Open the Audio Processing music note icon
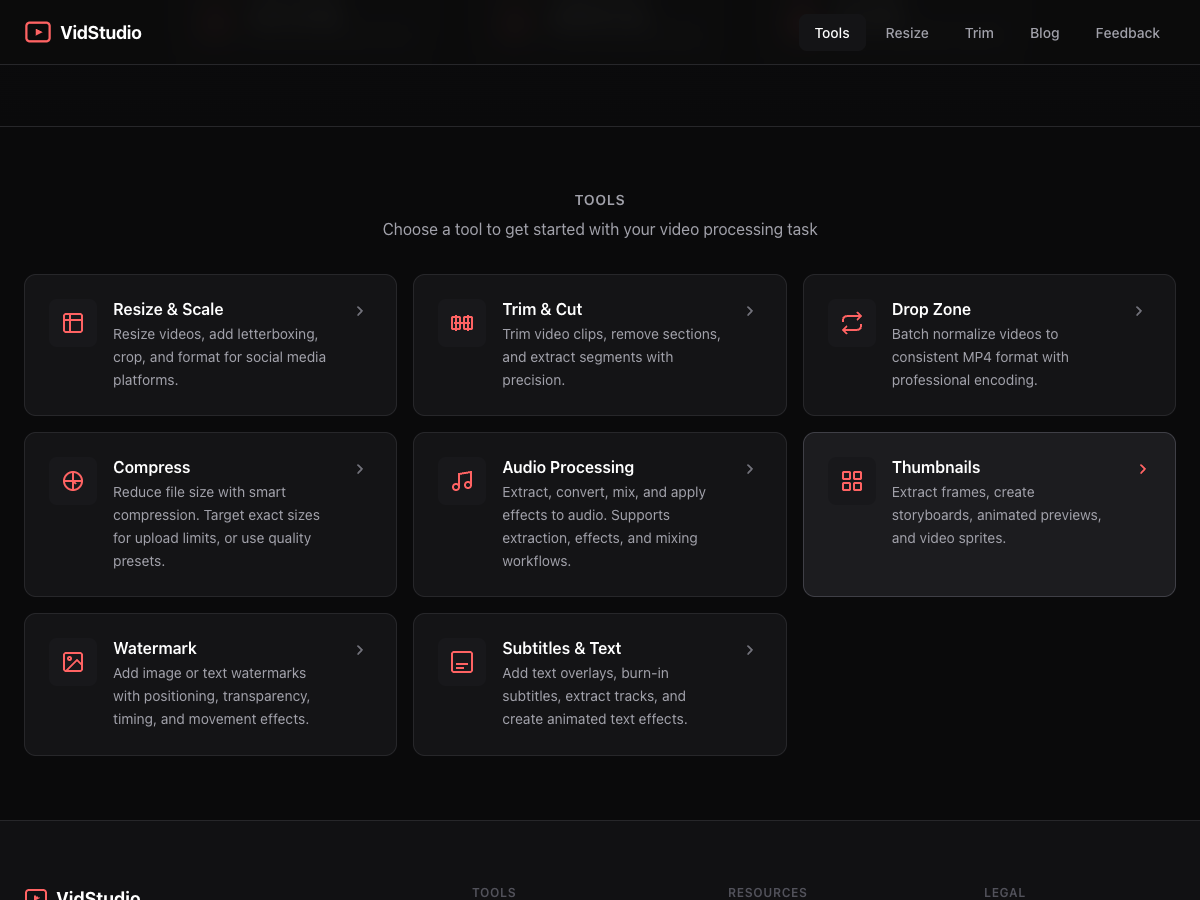The image size is (1200, 900). tap(462, 481)
